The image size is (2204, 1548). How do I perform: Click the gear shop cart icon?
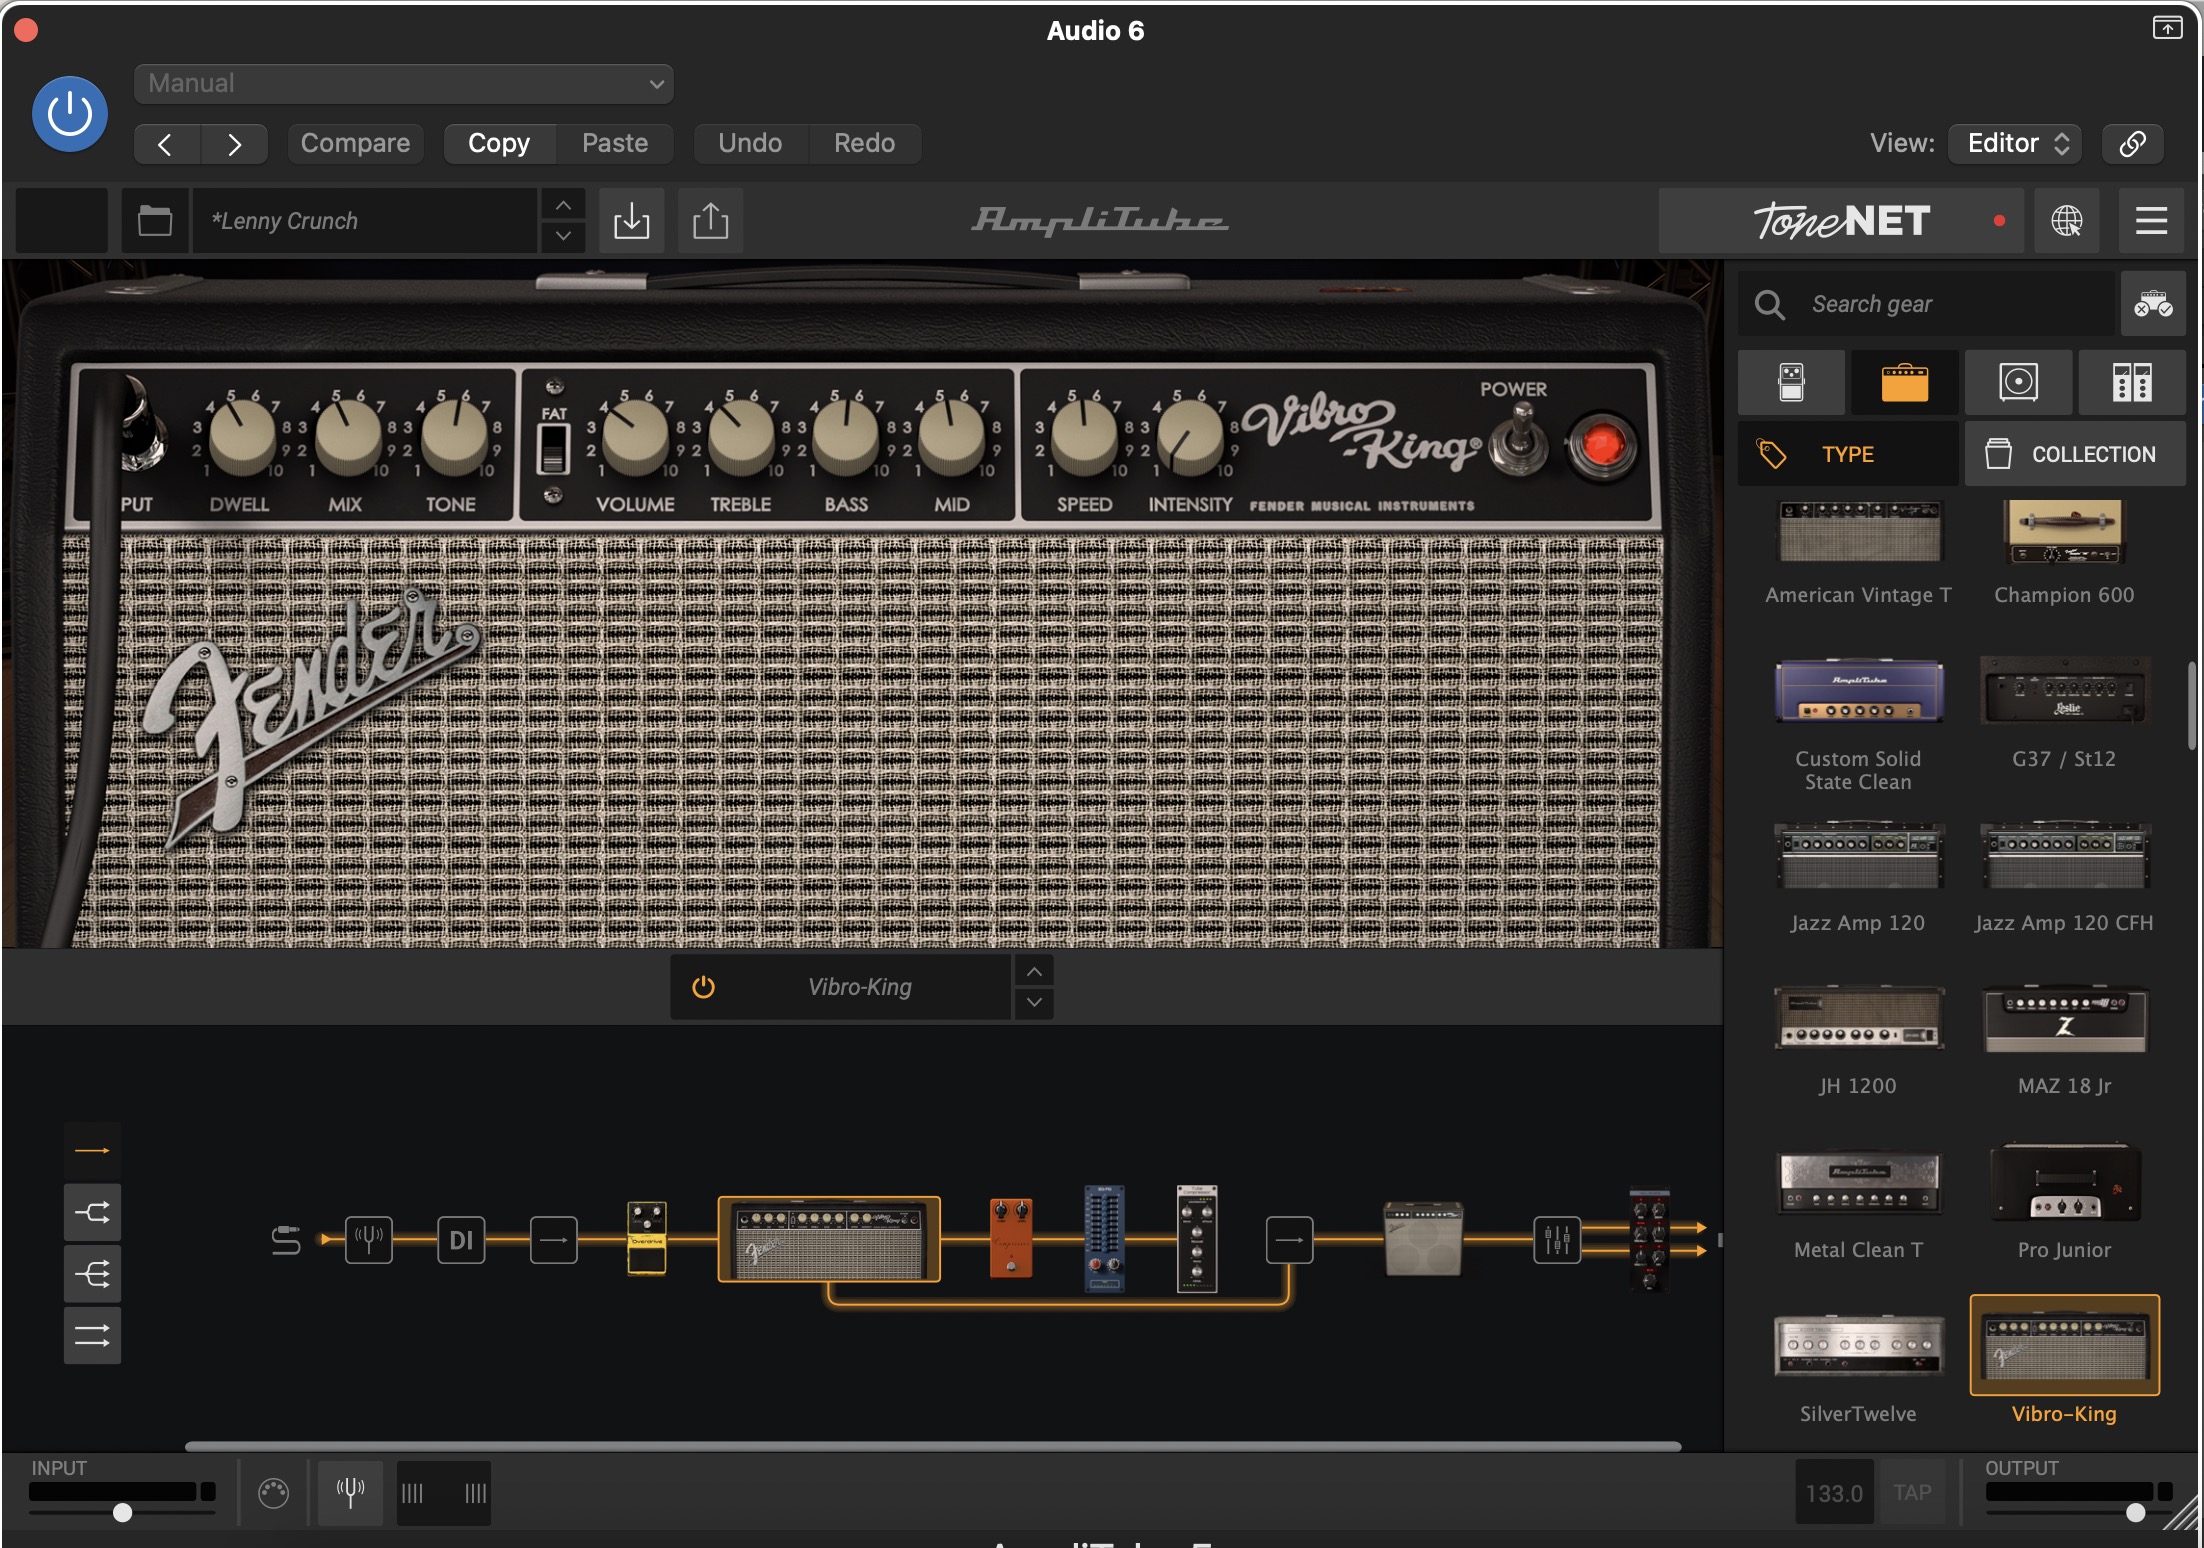pyautogui.click(x=2152, y=304)
